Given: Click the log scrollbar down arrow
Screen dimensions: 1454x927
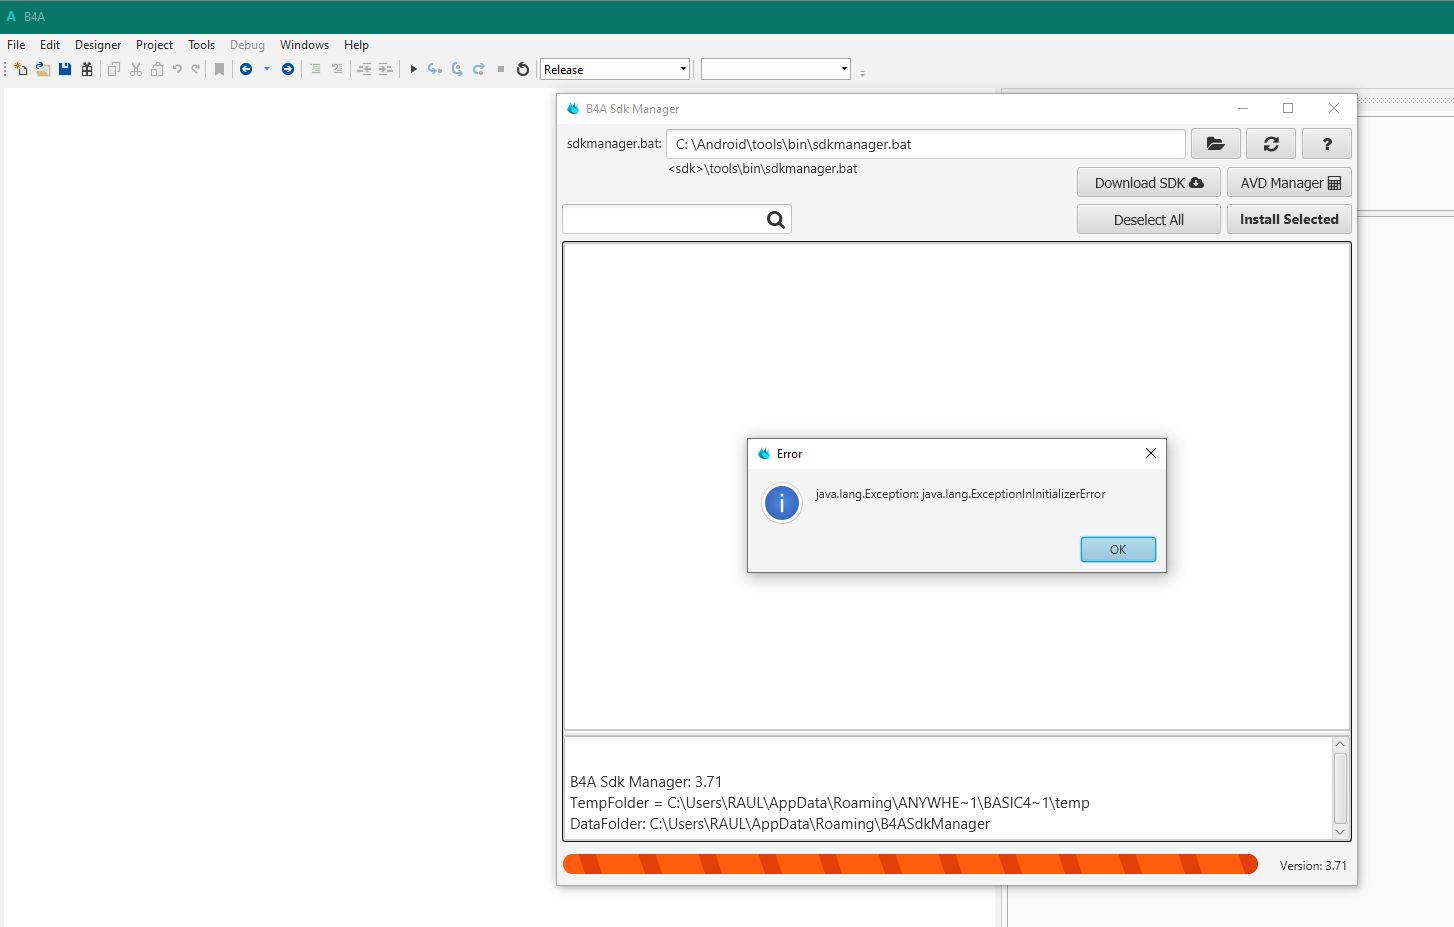Looking at the screenshot, I should pos(1340,832).
